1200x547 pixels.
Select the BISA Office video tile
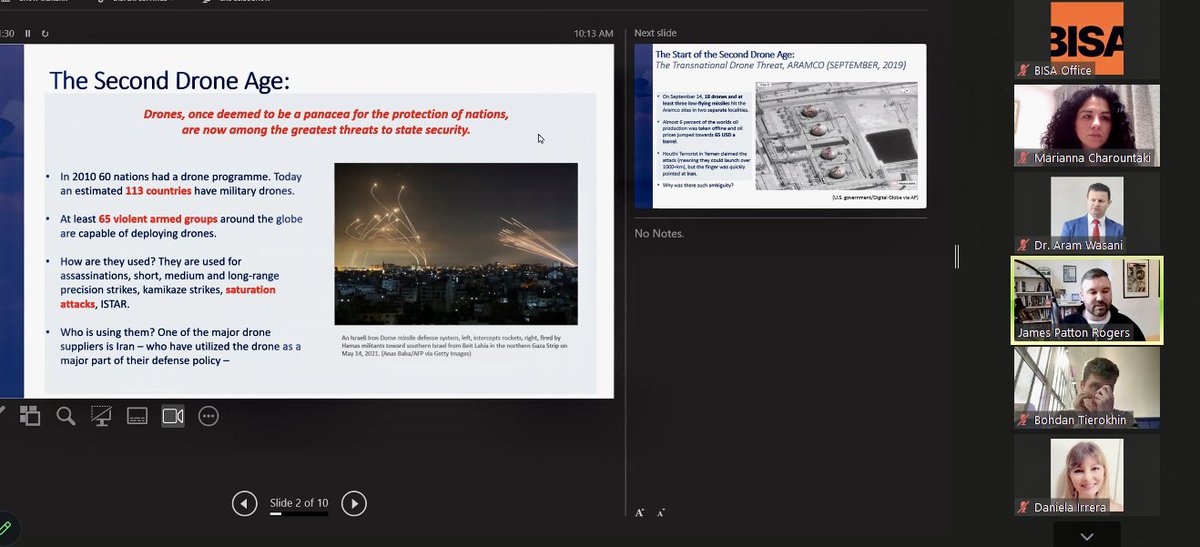point(1086,39)
